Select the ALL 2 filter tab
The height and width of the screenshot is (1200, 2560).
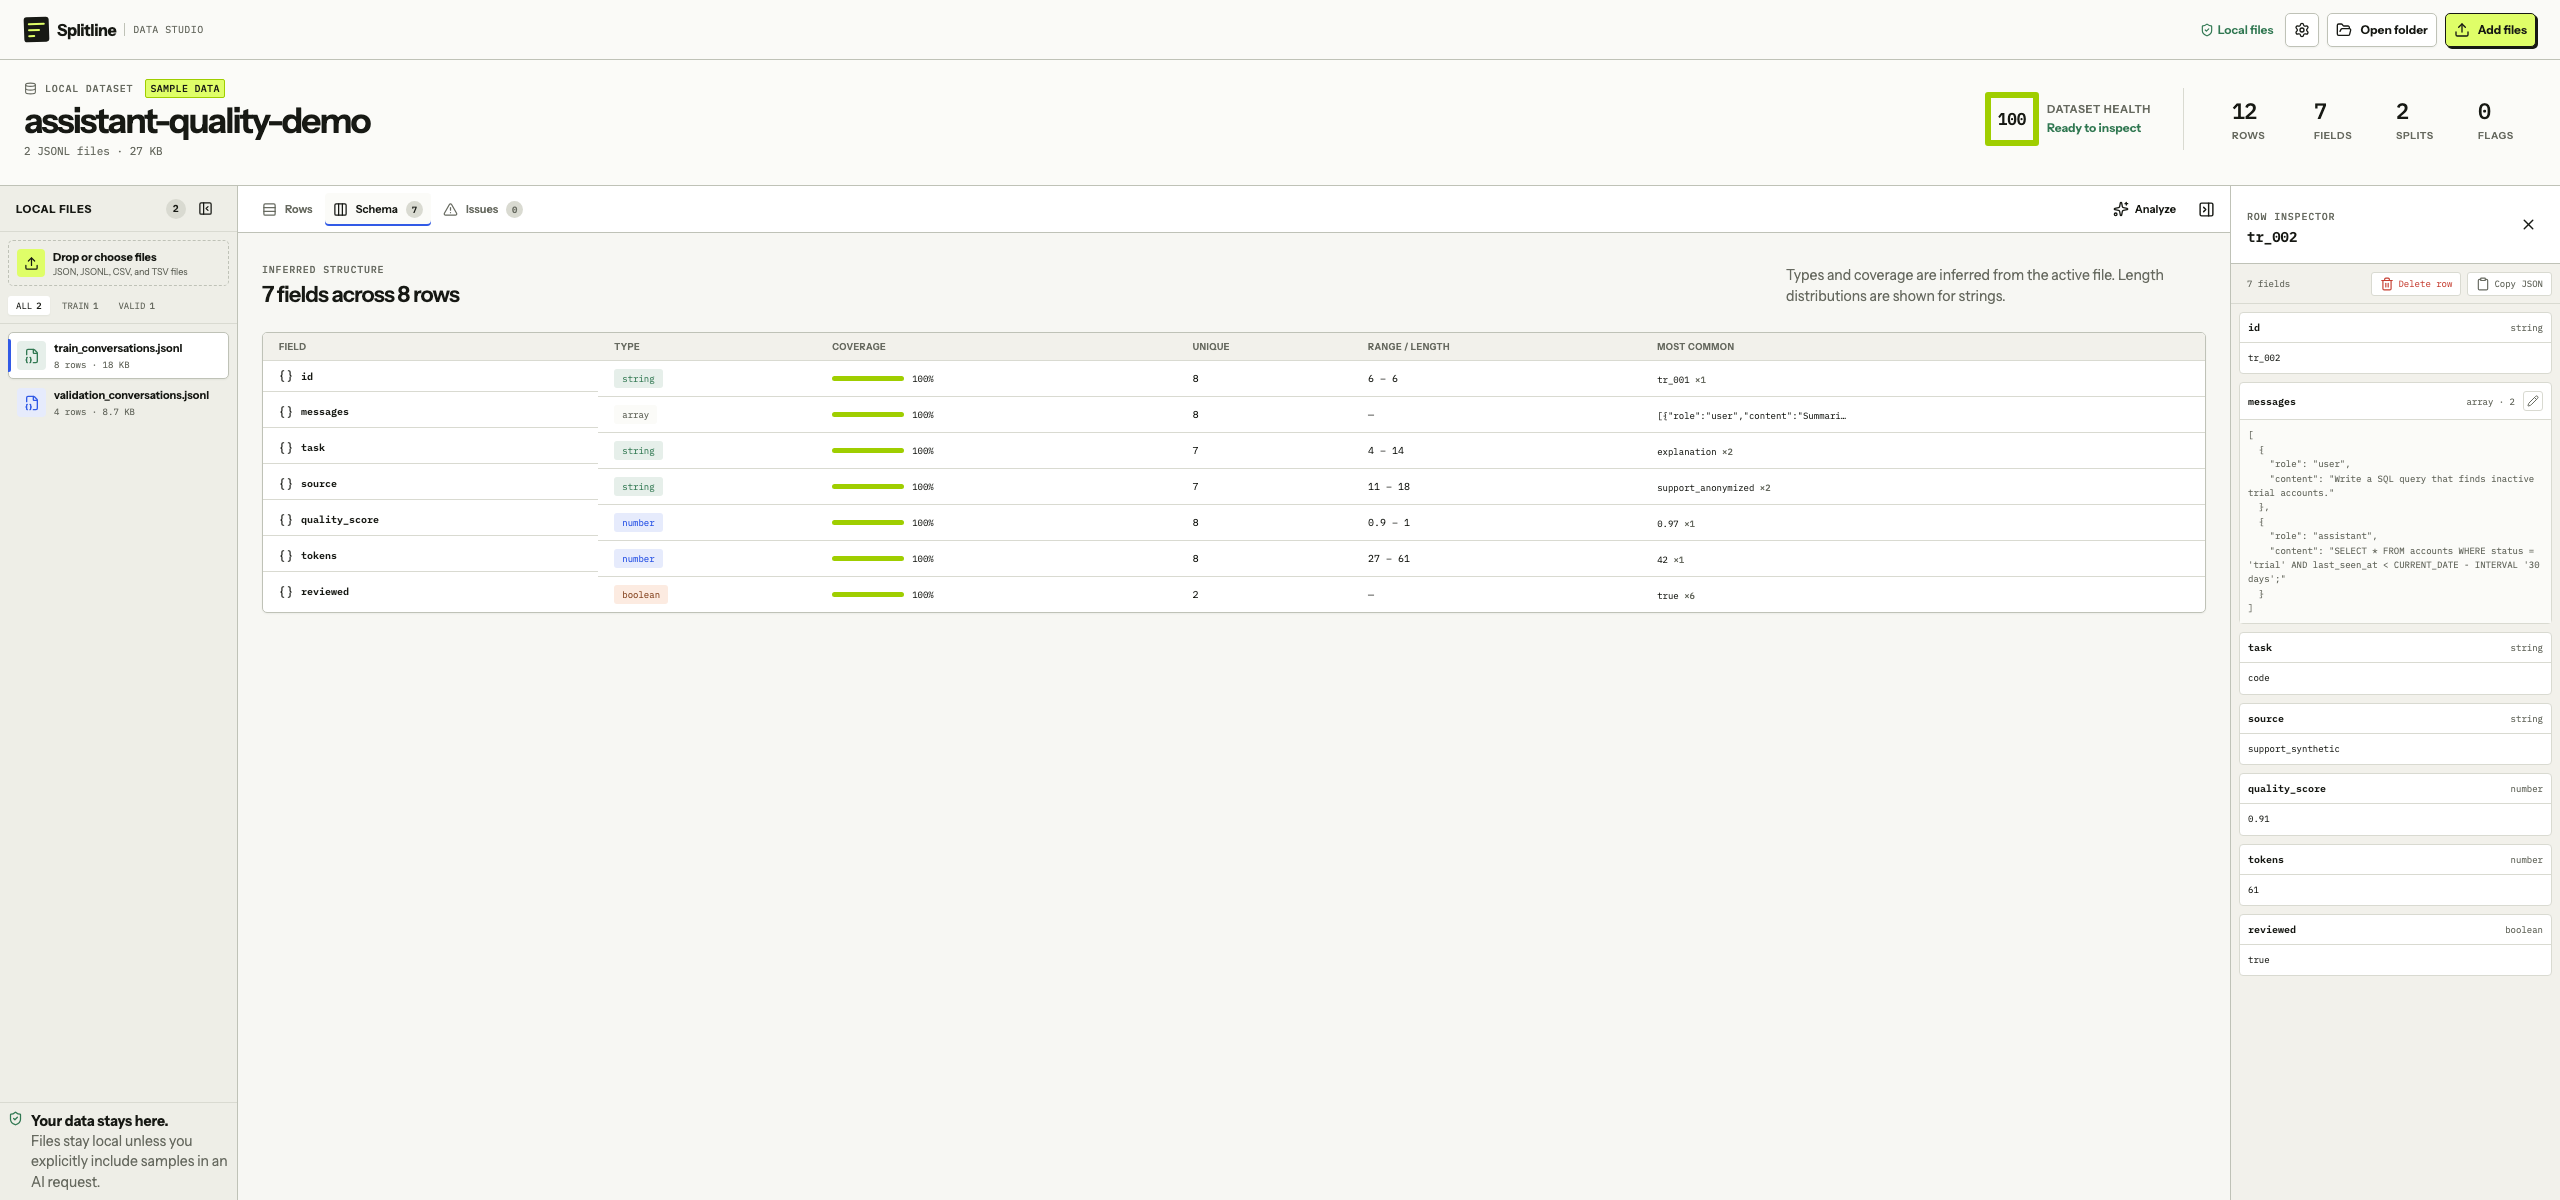29,306
